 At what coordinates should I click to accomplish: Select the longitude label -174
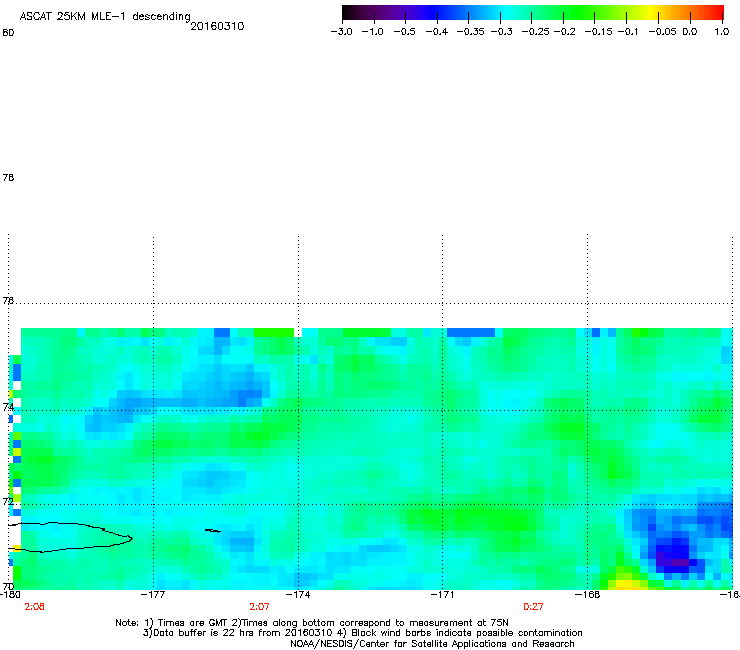click(x=298, y=595)
